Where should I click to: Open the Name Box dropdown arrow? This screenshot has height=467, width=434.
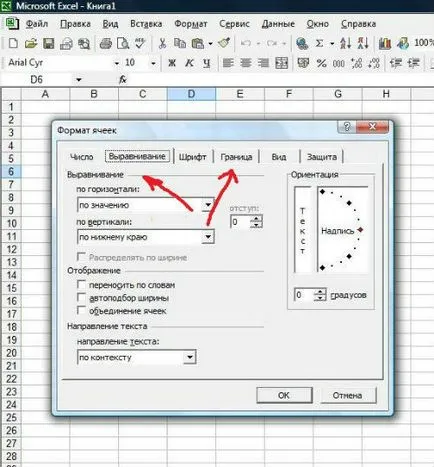point(79,80)
